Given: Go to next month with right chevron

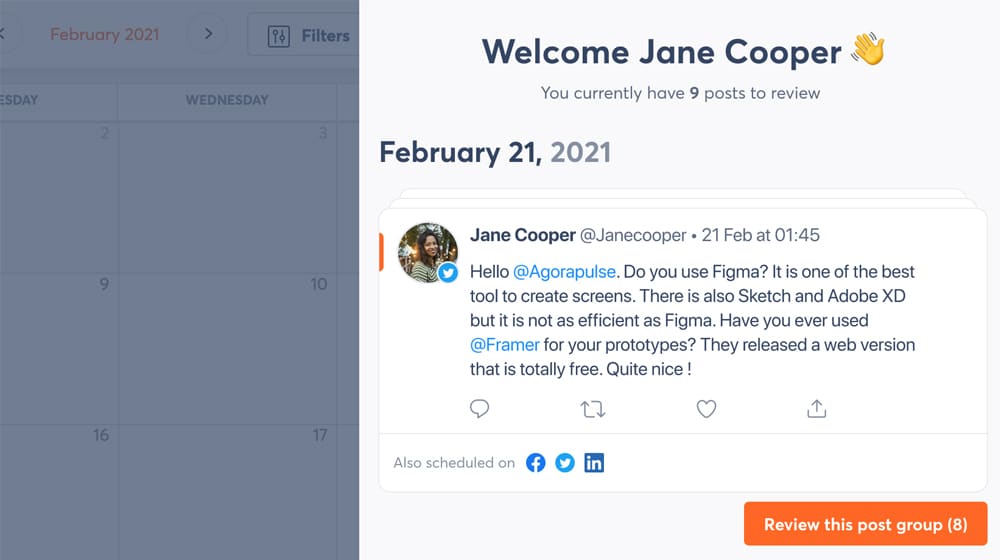Looking at the screenshot, I should [208, 34].
